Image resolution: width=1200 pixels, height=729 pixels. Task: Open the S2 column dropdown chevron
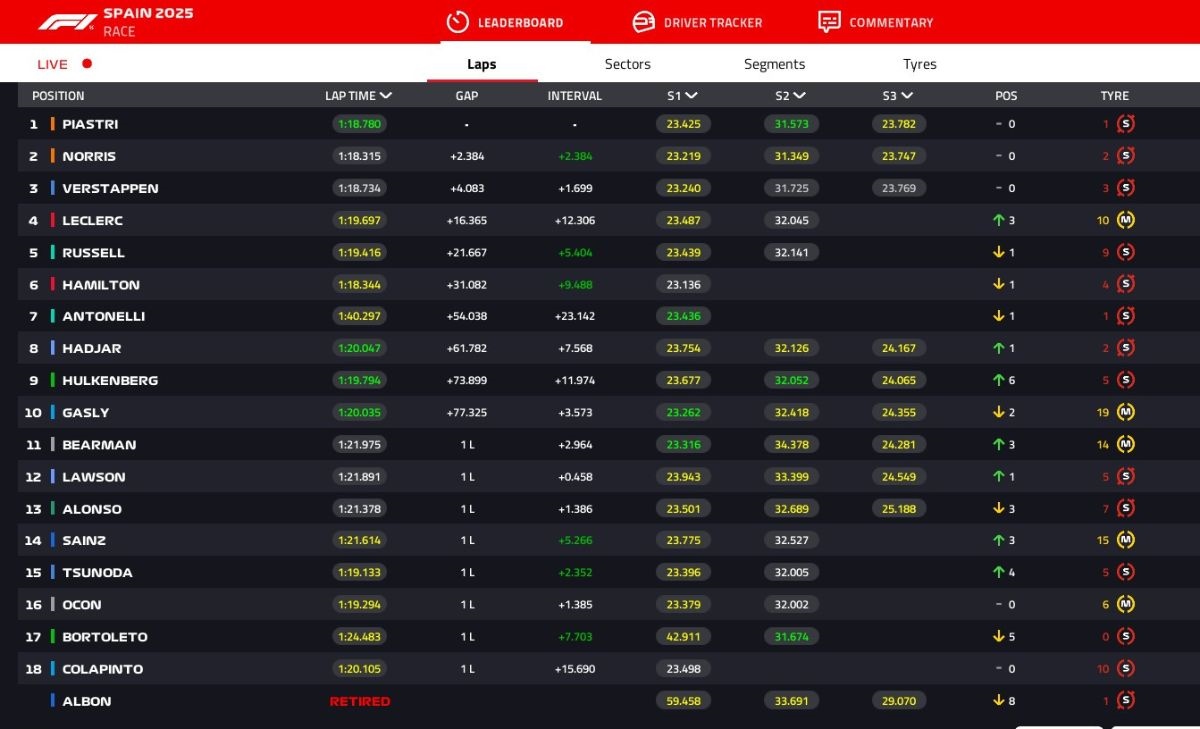[799, 96]
